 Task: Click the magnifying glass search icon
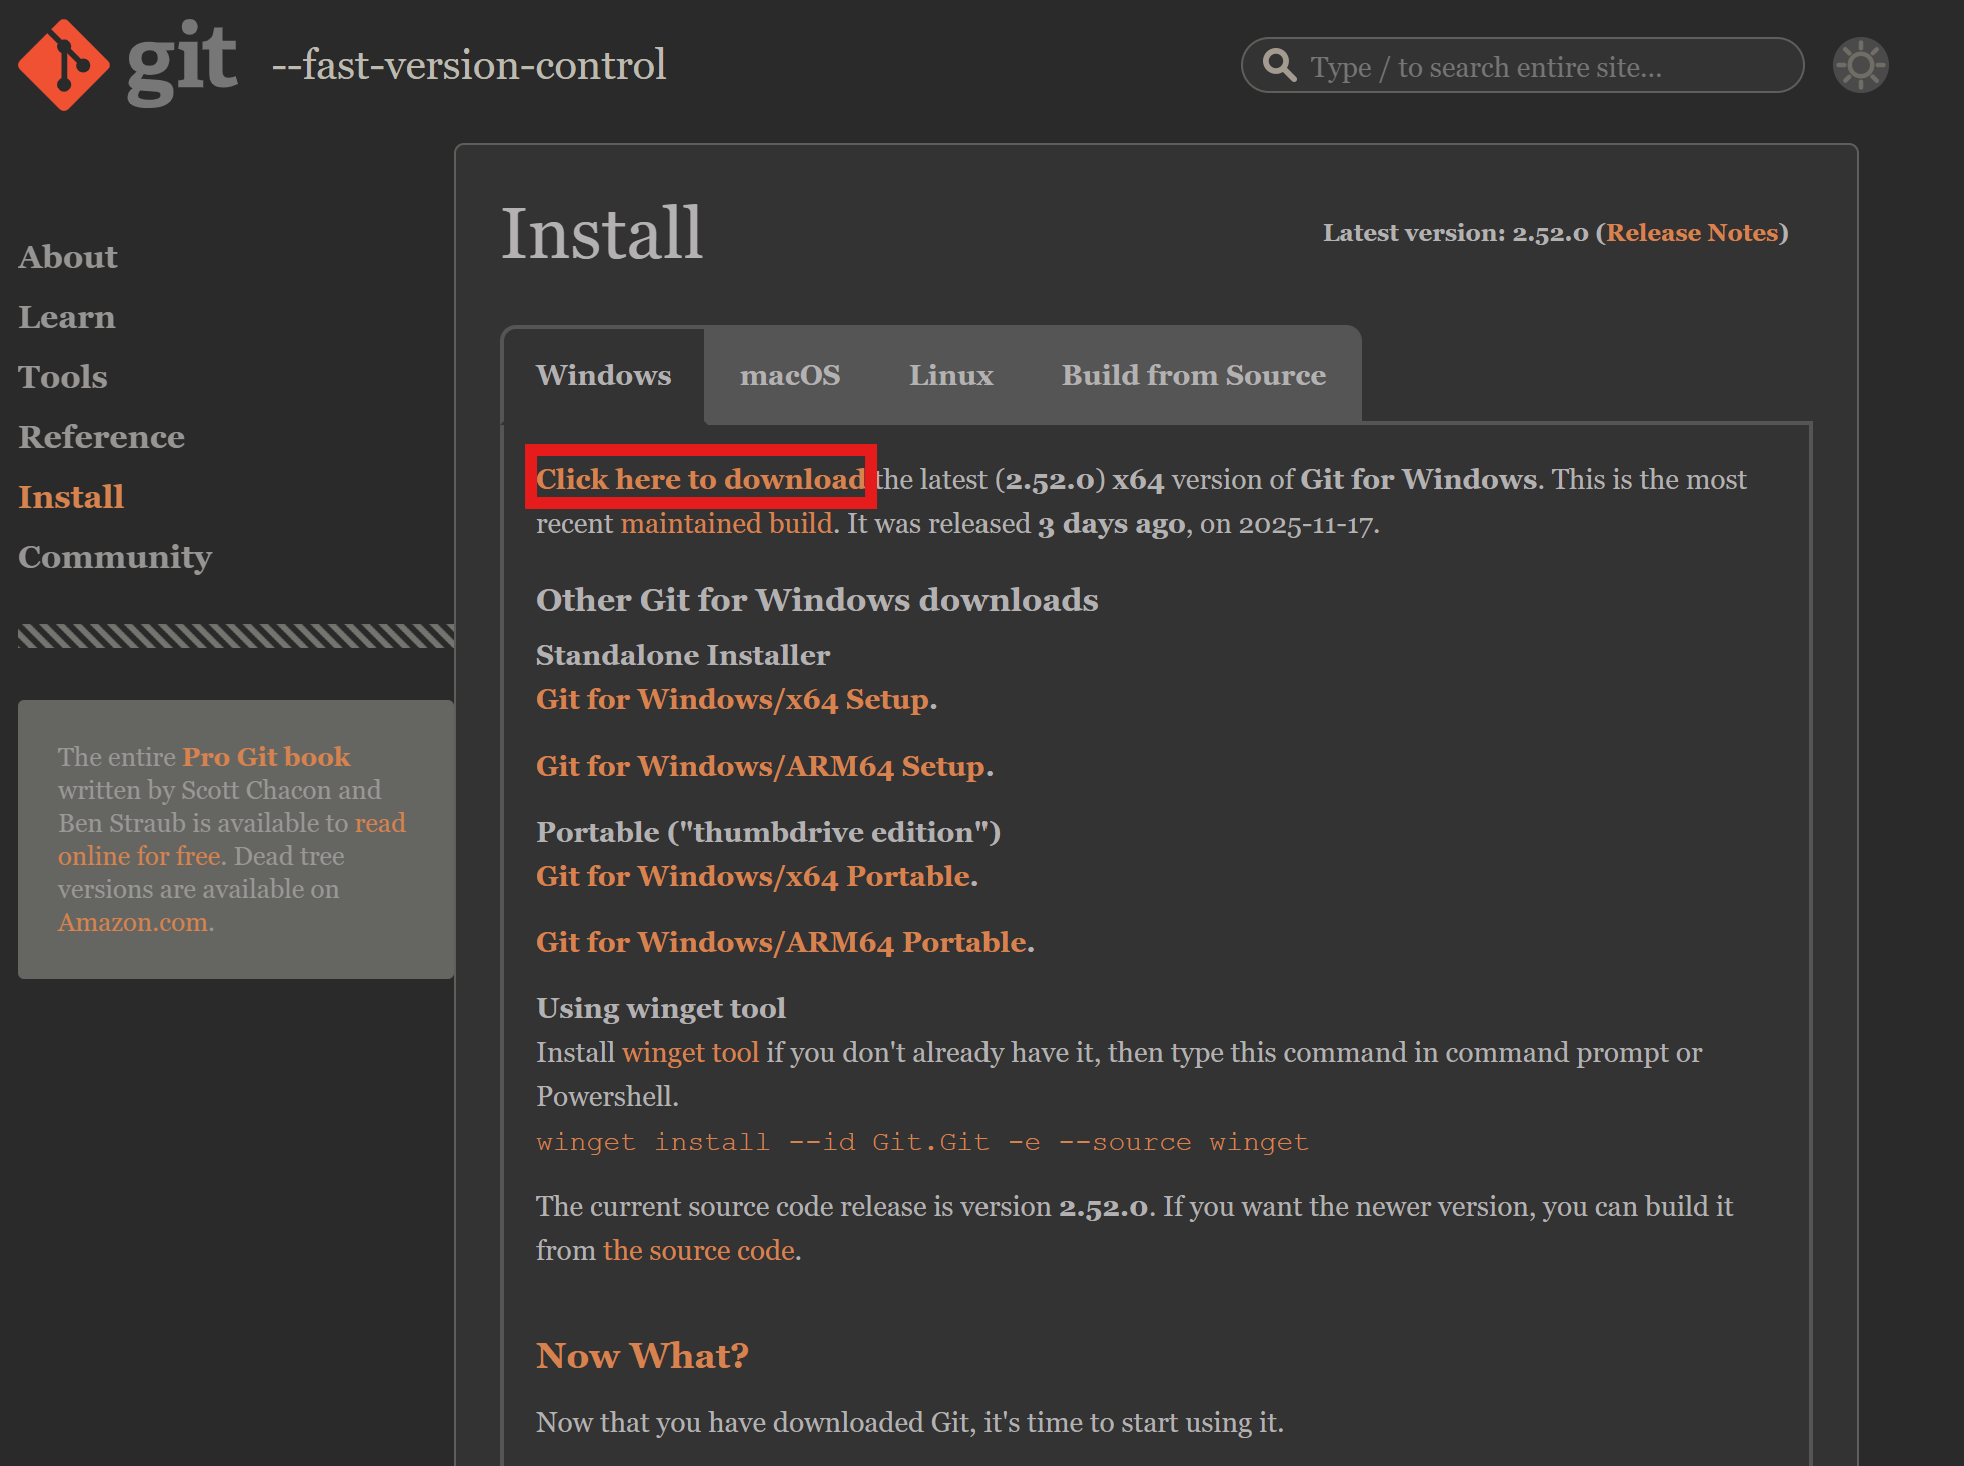point(1279,65)
